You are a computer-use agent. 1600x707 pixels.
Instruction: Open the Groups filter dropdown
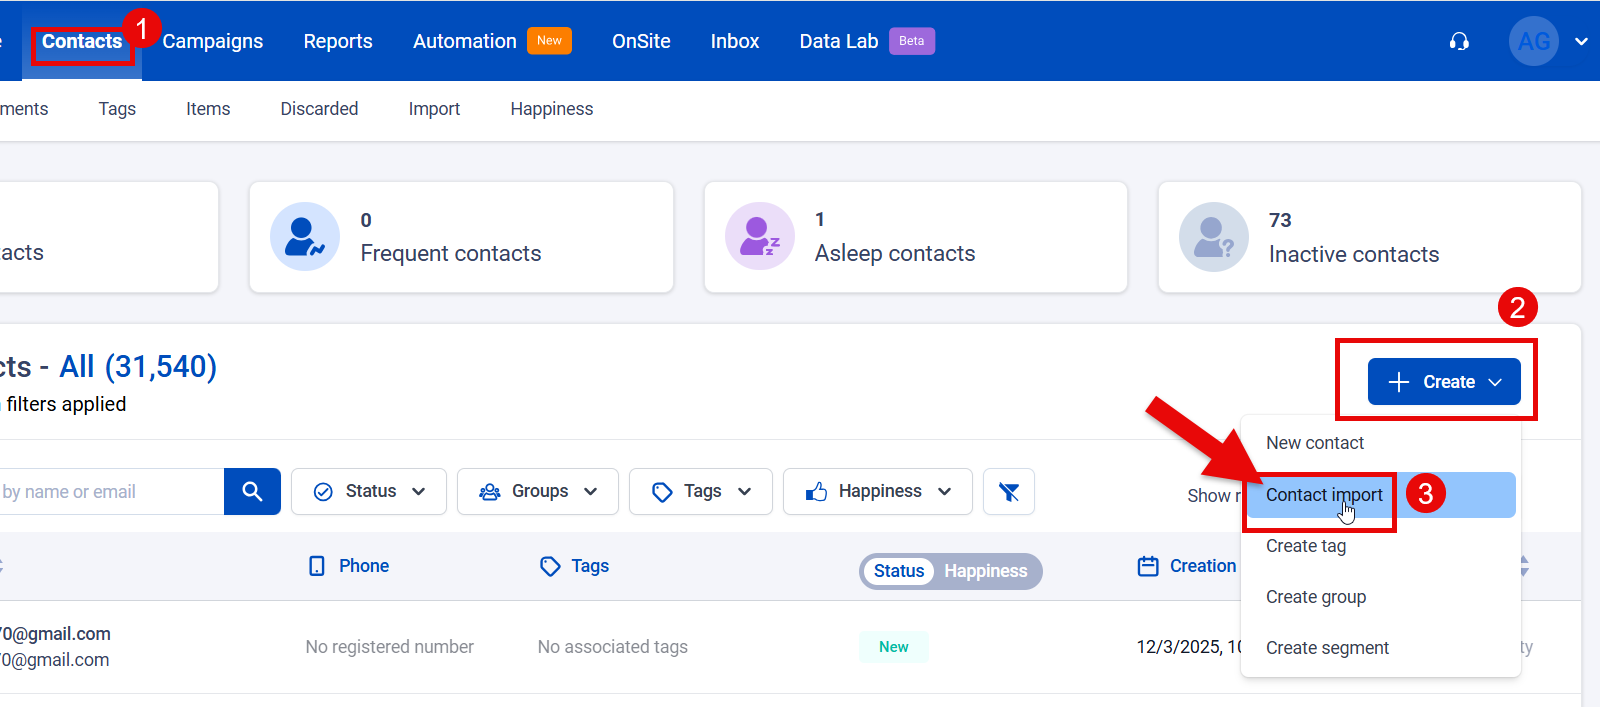pyautogui.click(x=538, y=491)
